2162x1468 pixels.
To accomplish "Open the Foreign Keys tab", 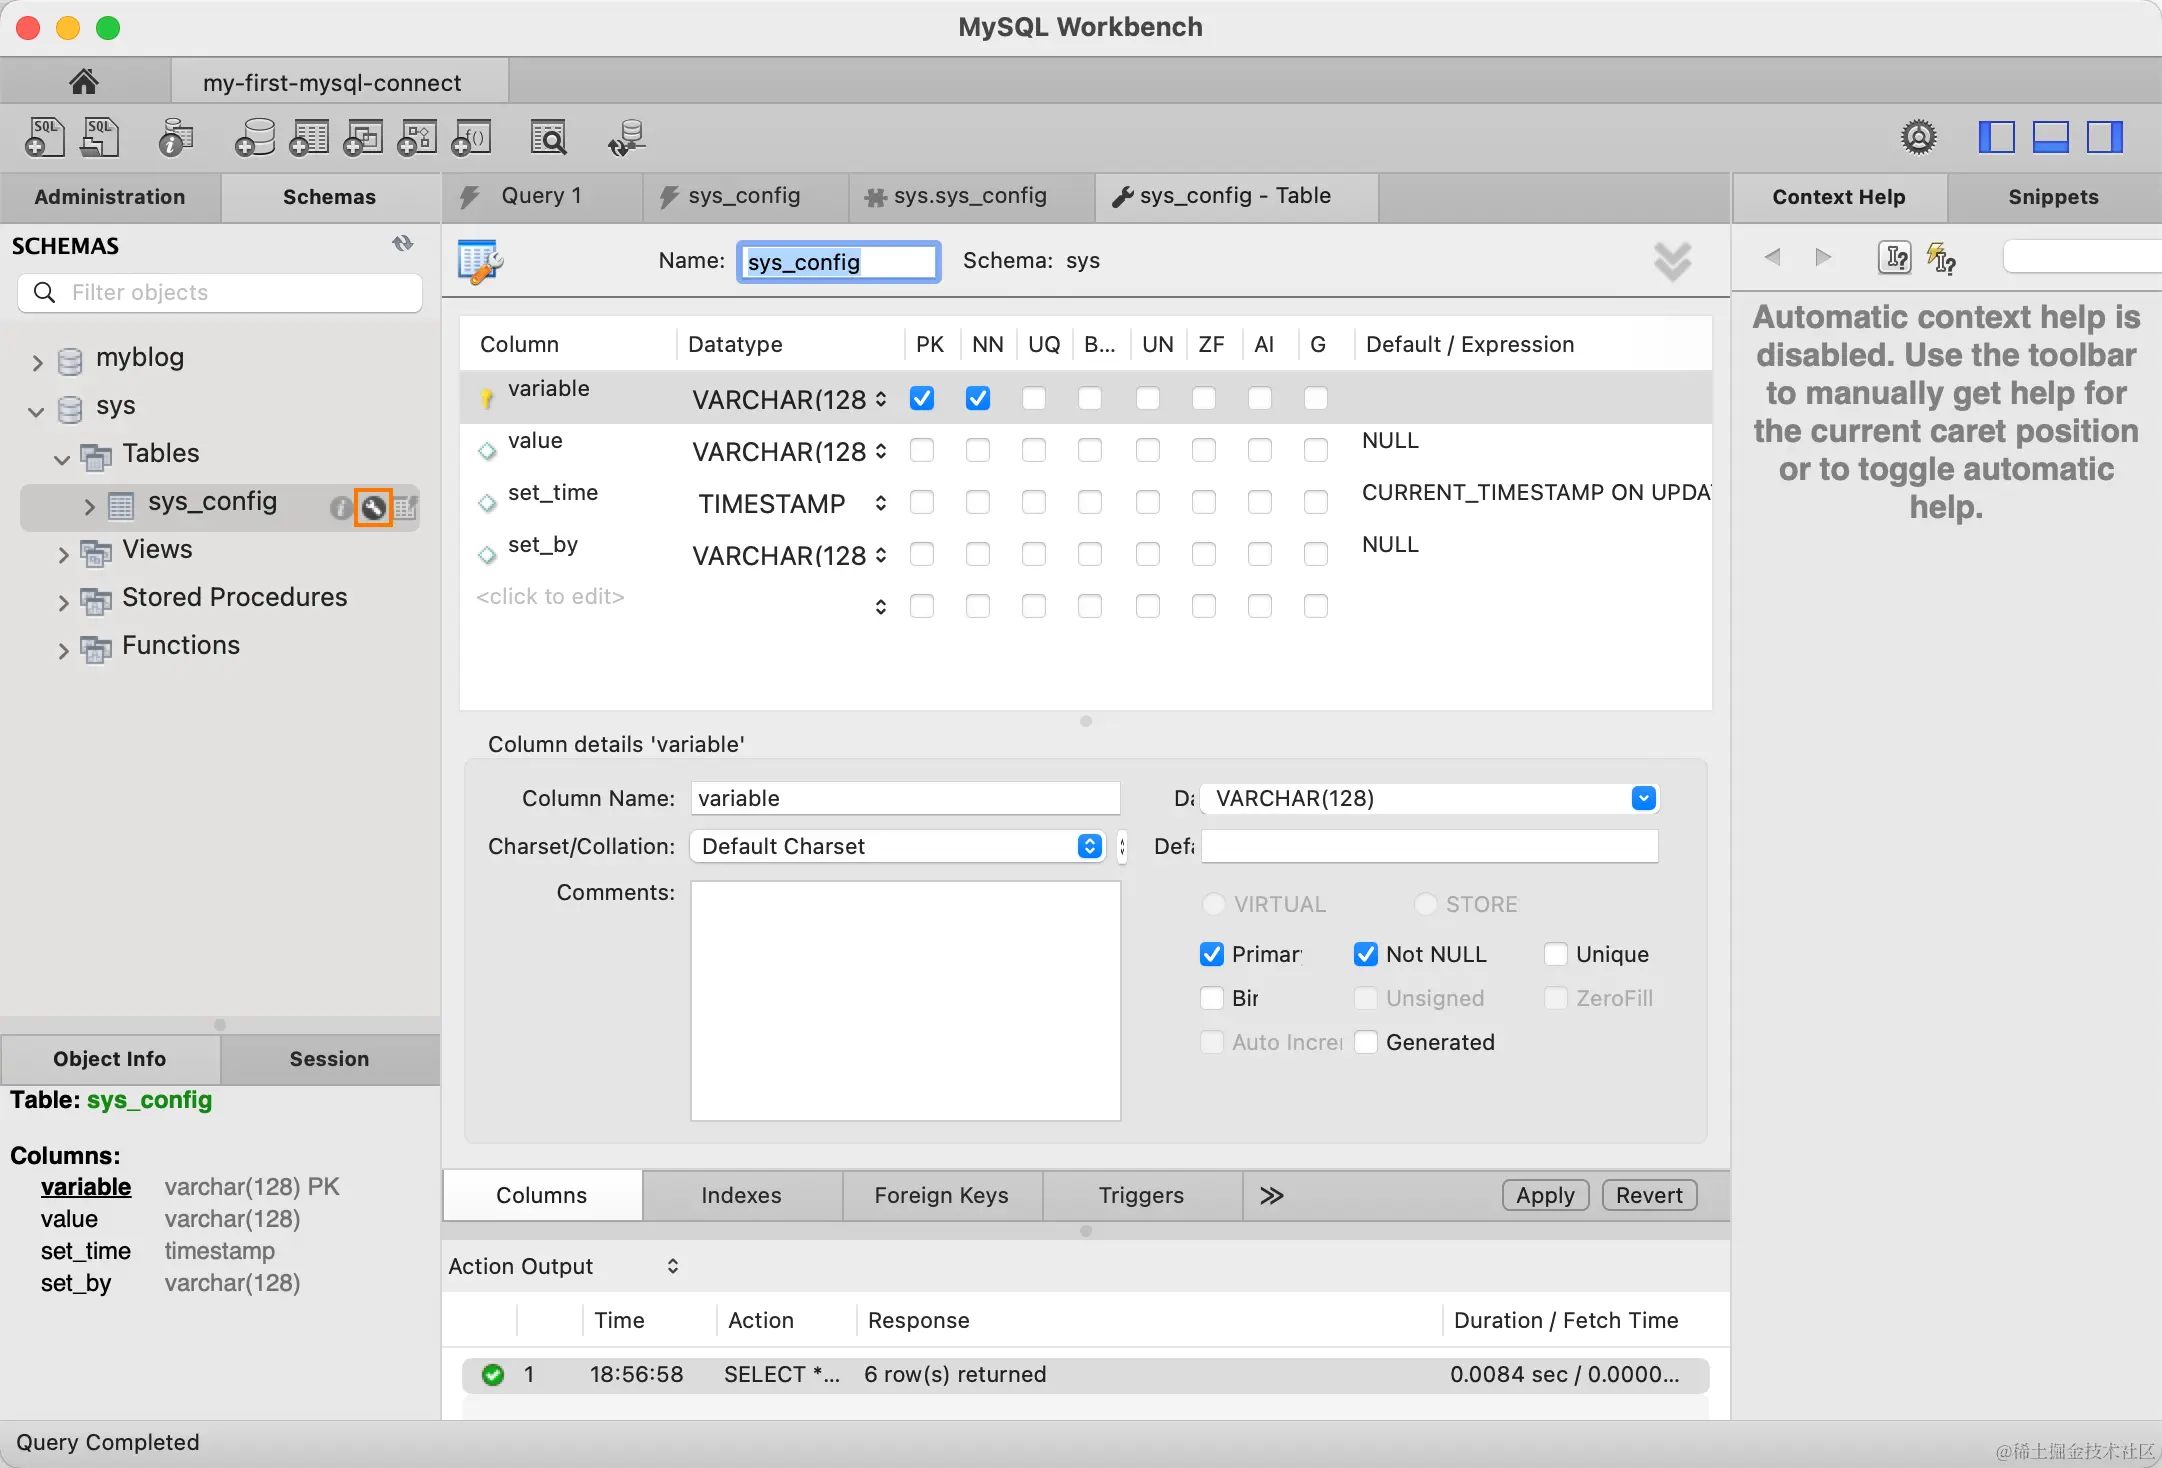I will coord(941,1195).
